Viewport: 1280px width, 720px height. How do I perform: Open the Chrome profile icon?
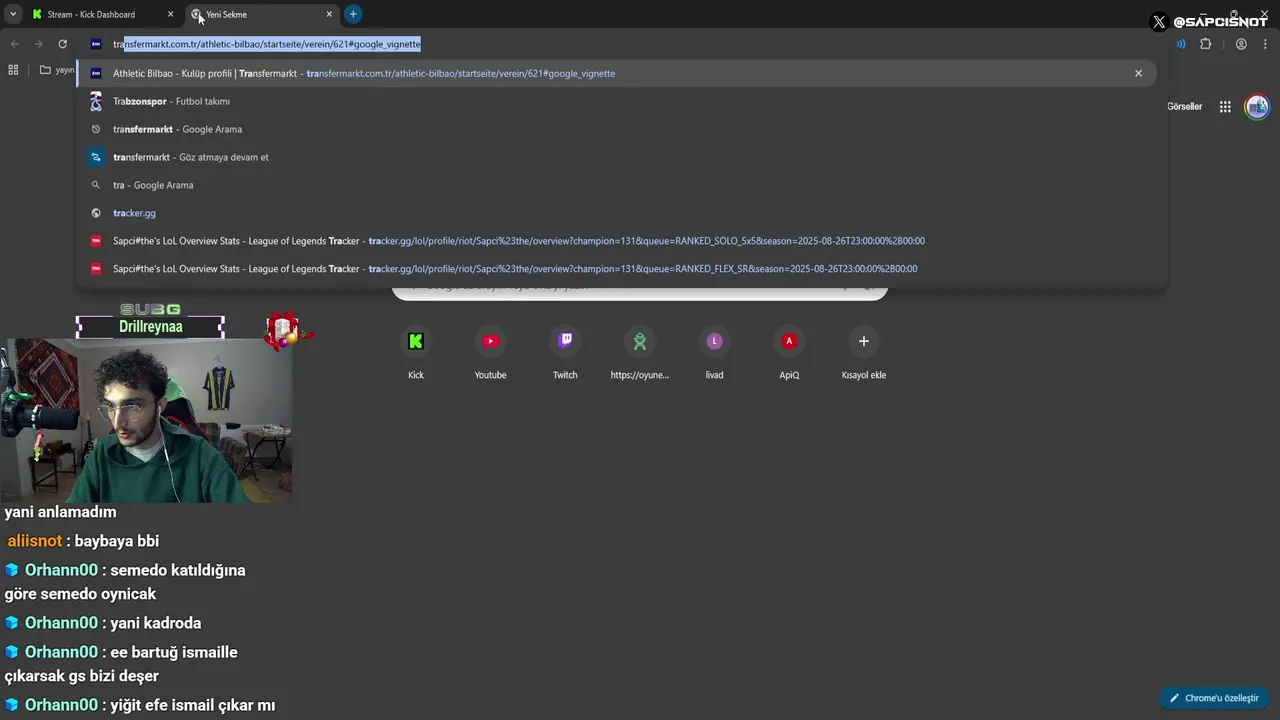[1241, 44]
